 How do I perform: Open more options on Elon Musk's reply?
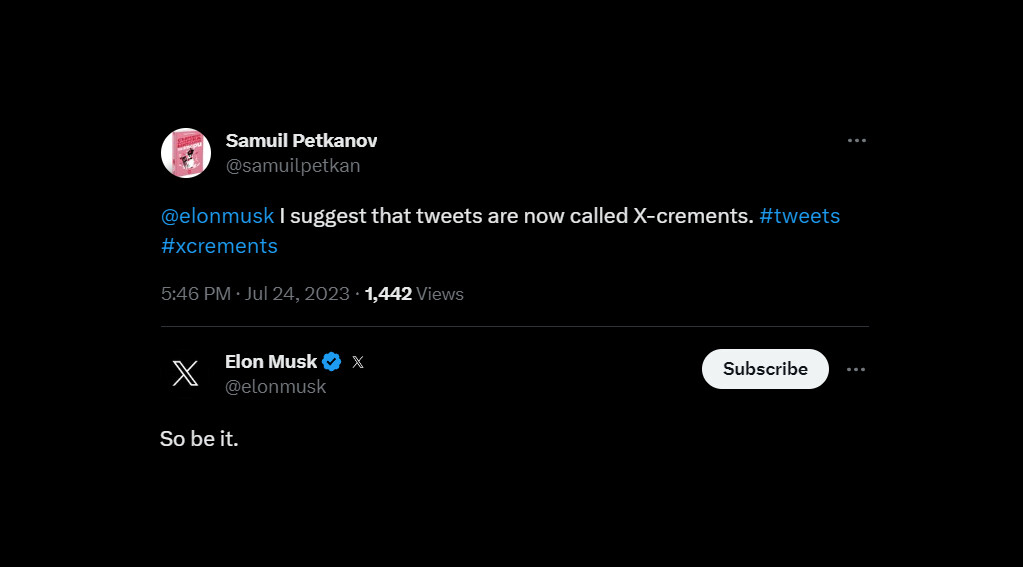pos(856,369)
